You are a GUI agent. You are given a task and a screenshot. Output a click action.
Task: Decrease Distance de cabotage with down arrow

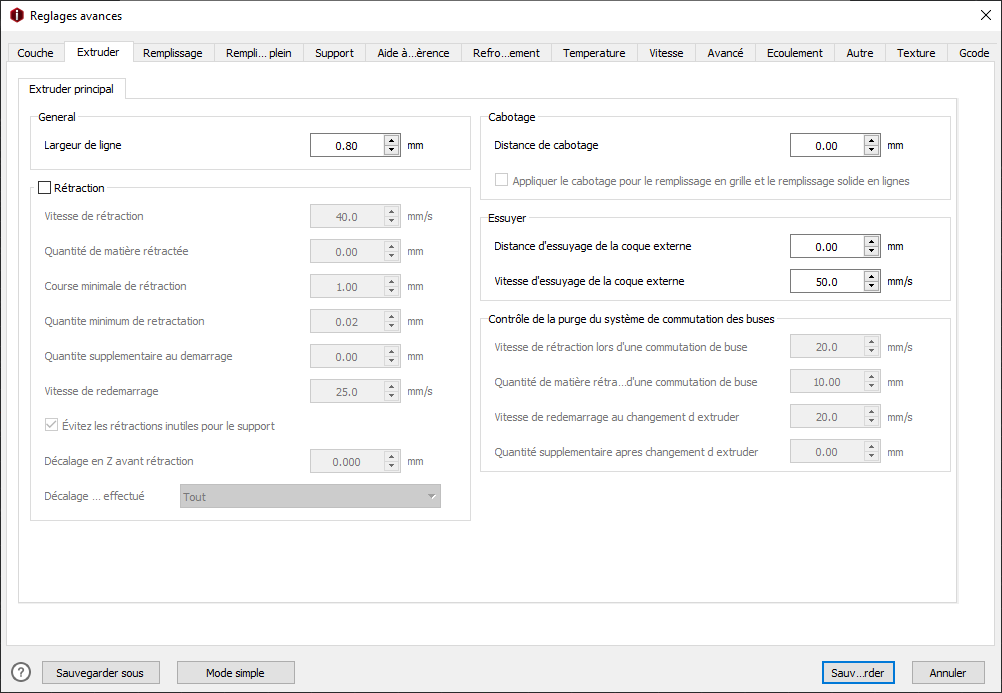(872, 150)
